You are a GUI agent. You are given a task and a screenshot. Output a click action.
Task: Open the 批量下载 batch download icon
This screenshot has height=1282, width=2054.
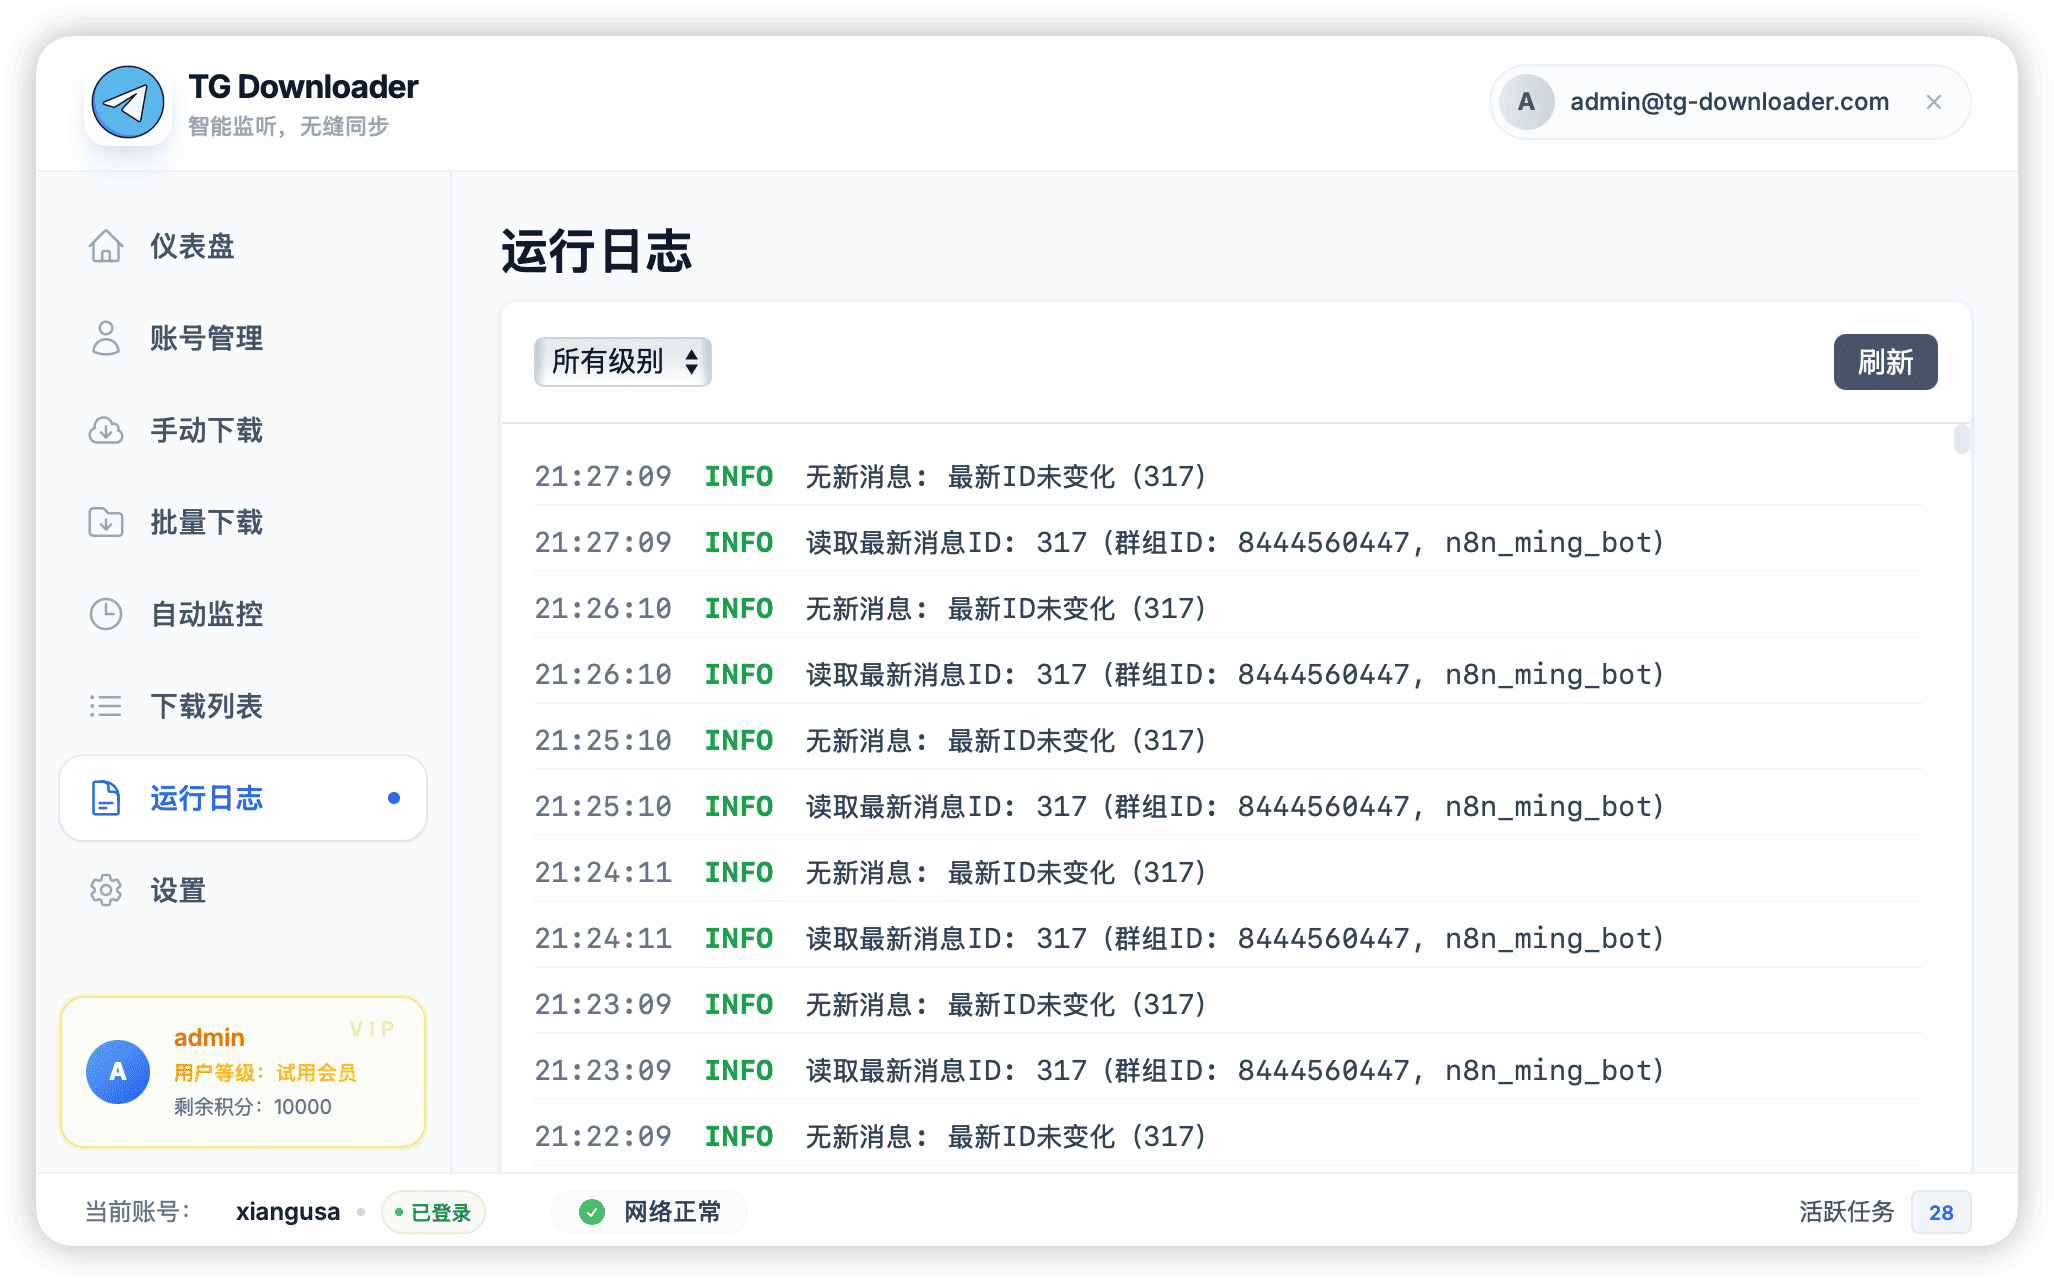coord(107,522)
